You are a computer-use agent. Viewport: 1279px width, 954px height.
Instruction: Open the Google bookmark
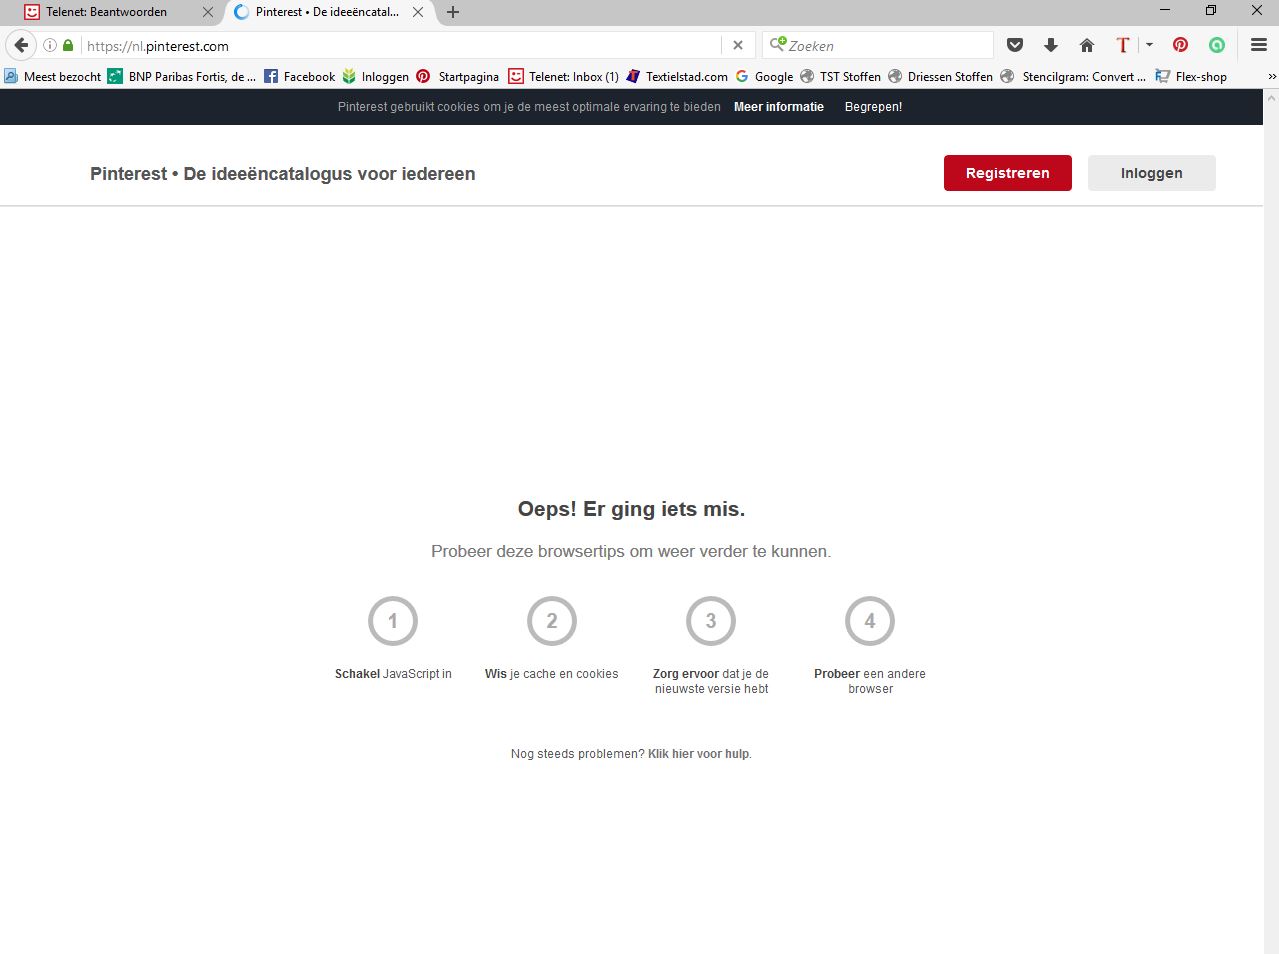tap(764, 76)
